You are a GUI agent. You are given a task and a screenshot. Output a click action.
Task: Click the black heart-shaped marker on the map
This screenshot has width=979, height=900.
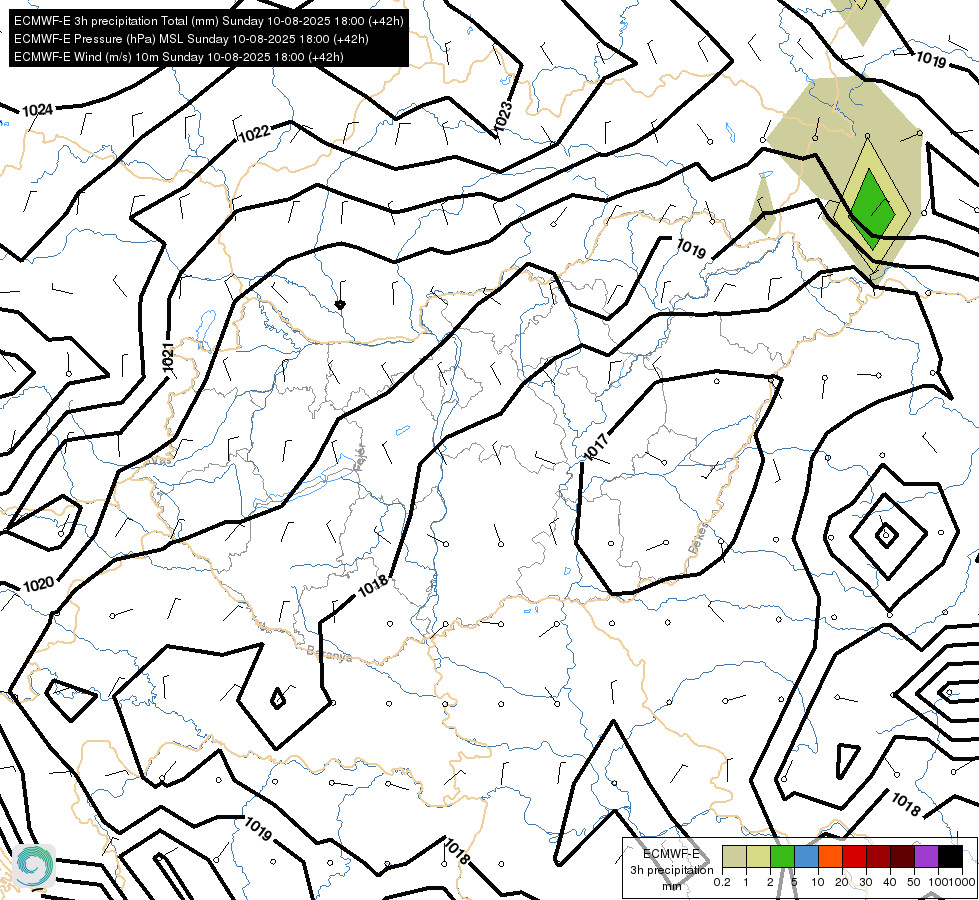340,305
